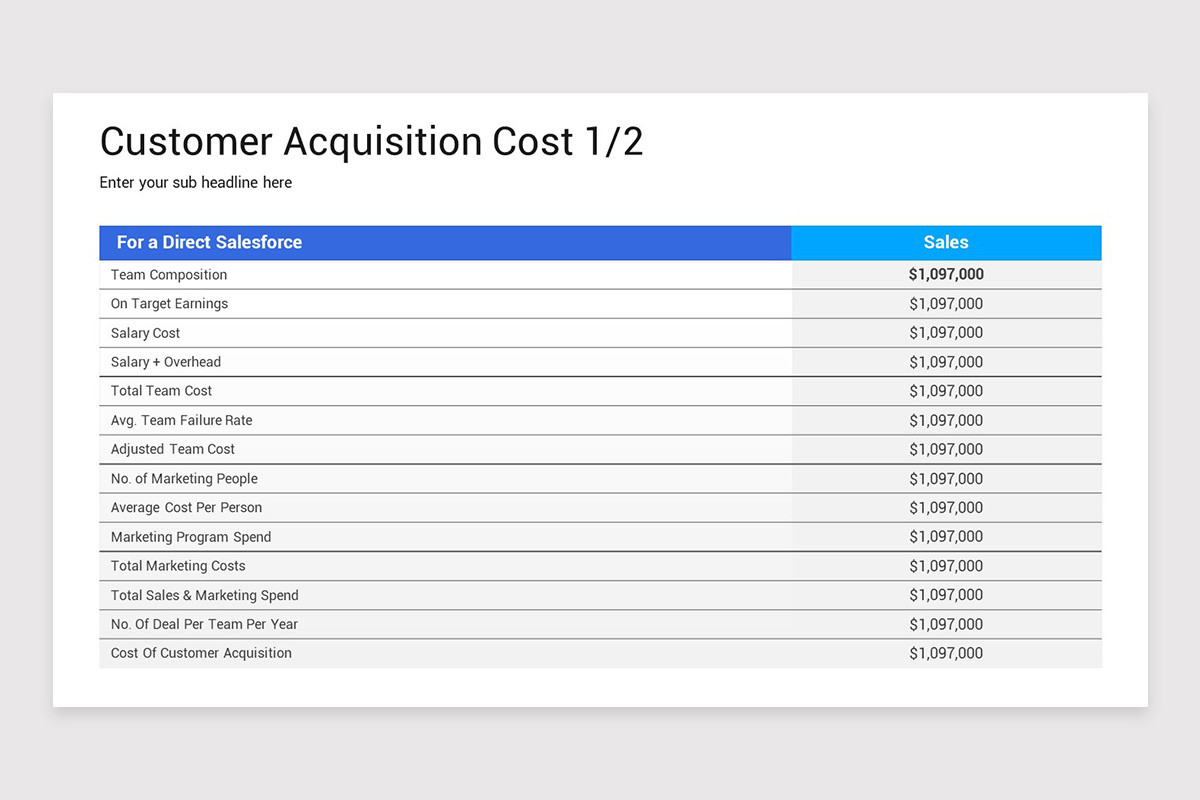Click the Adjusted Team Cost label
Screen dimensions: 1200x800
click(173, 449)
